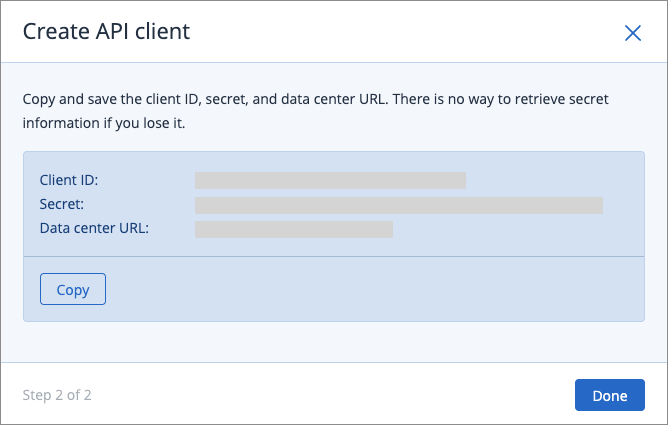Click the Done label in the footer
668x425 pixels.
point(610,396)
